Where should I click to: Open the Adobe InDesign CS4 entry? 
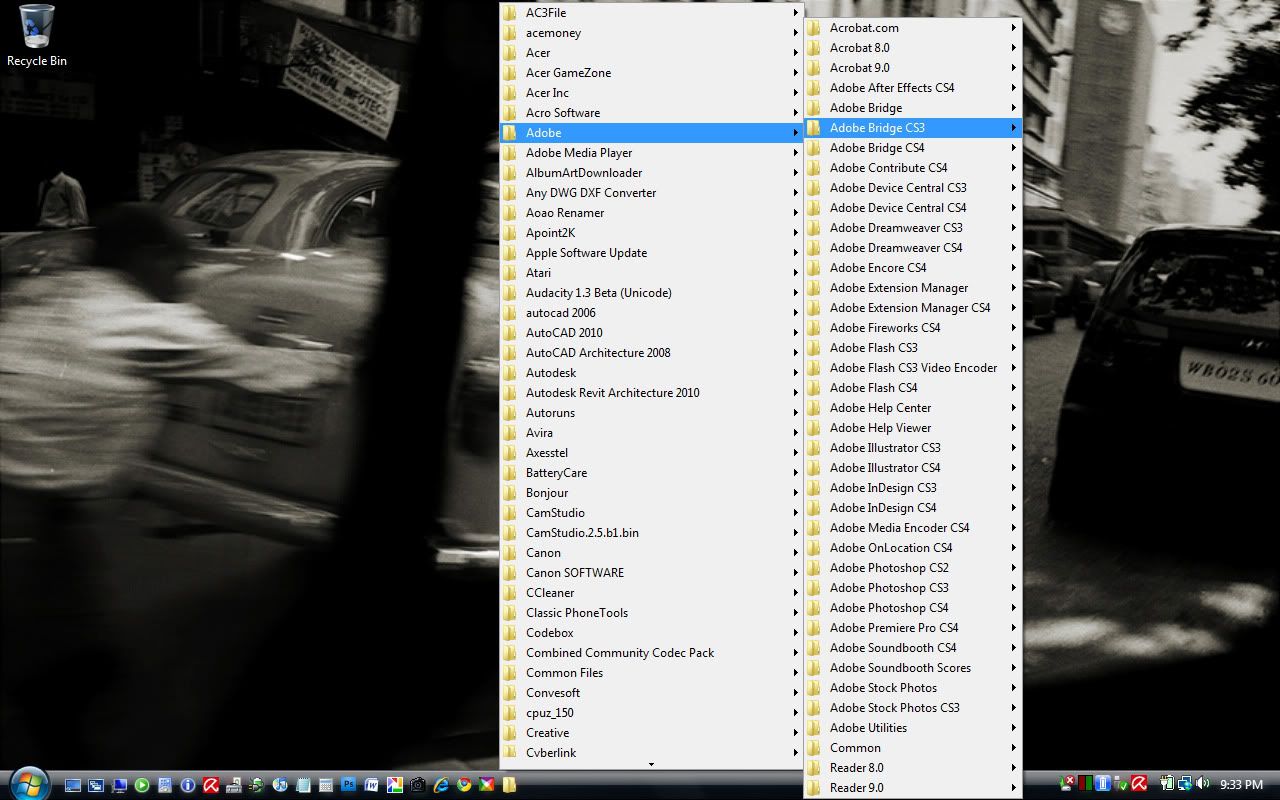coord(913,508)
